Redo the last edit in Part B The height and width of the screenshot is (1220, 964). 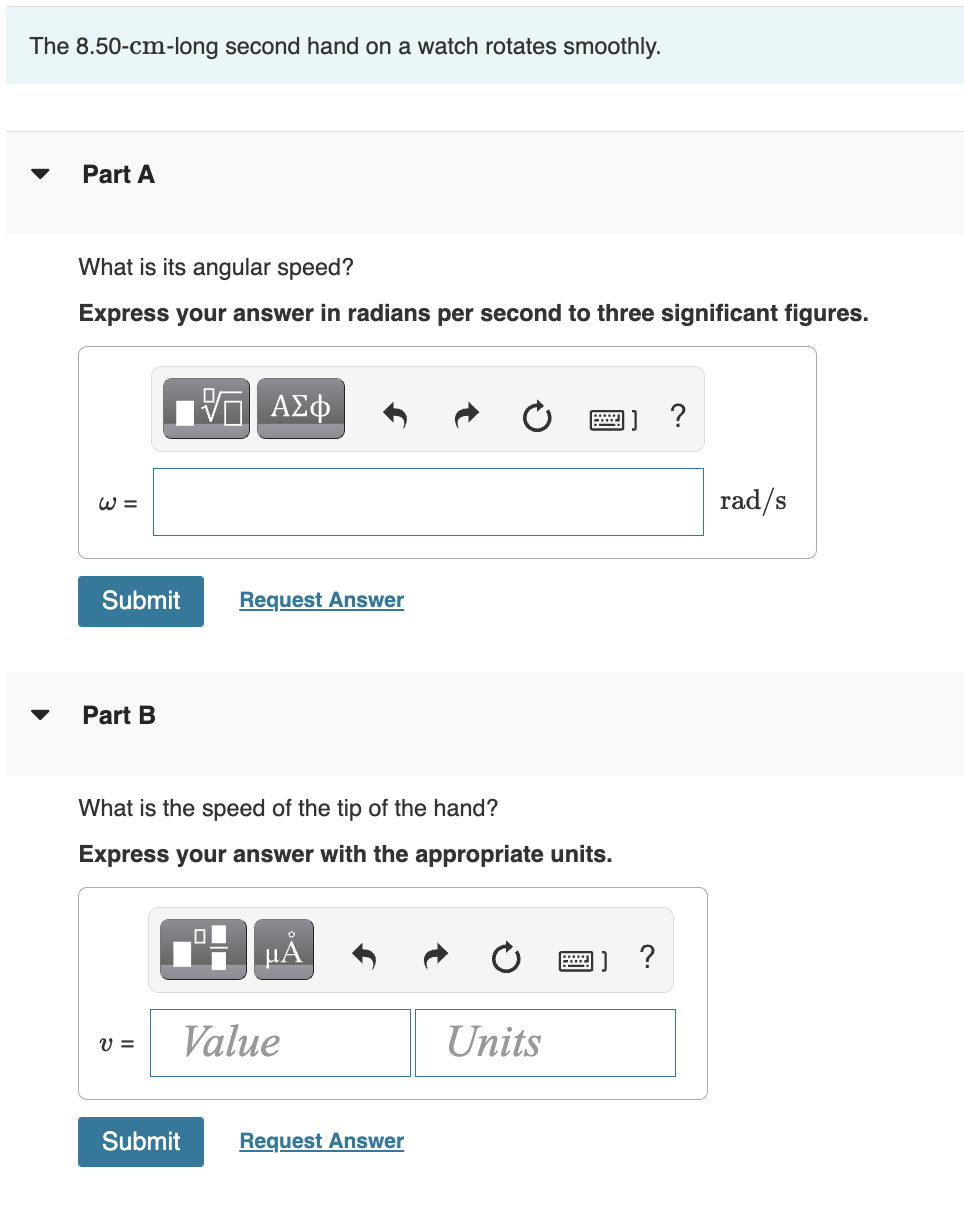point(436,957)
